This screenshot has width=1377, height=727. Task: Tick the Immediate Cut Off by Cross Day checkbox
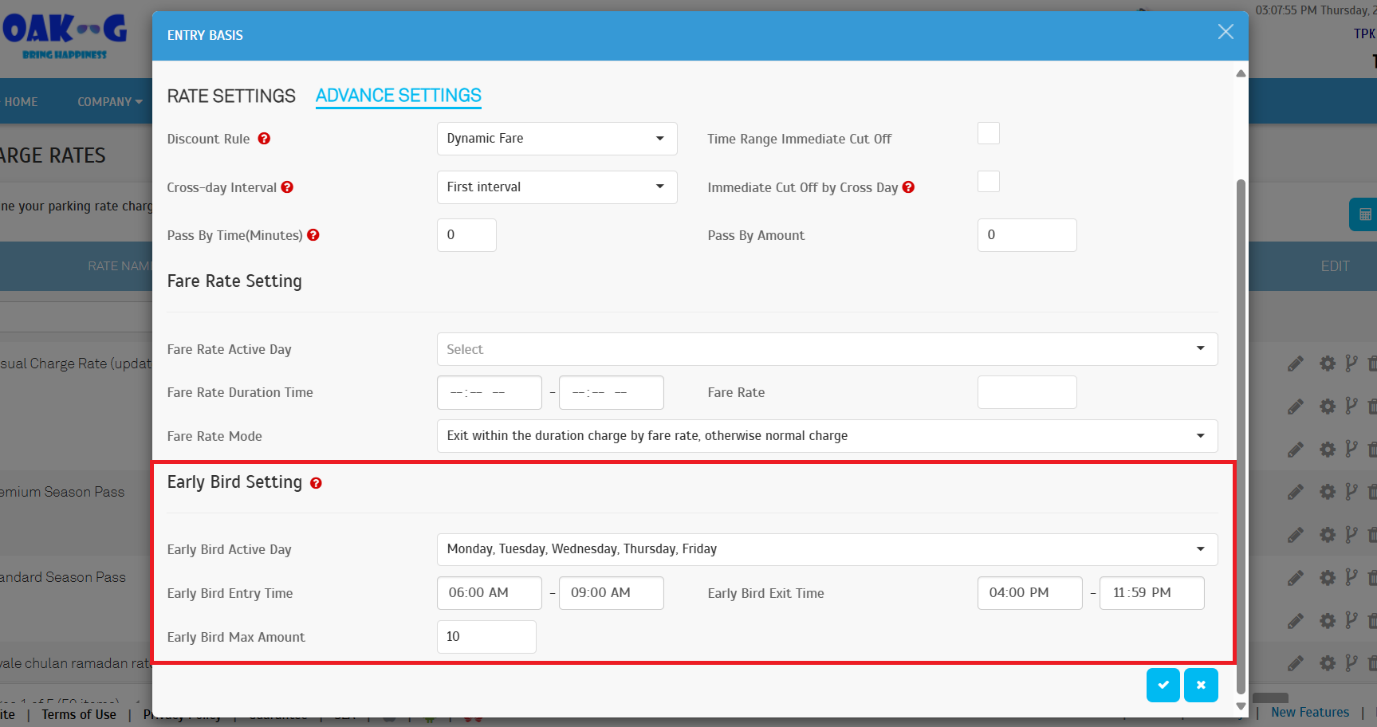coord(988,182)
